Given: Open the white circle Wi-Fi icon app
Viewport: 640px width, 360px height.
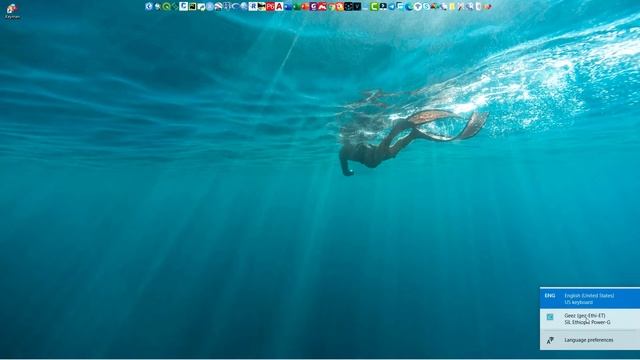Looking at the screenshot, I should pos(418,6).
